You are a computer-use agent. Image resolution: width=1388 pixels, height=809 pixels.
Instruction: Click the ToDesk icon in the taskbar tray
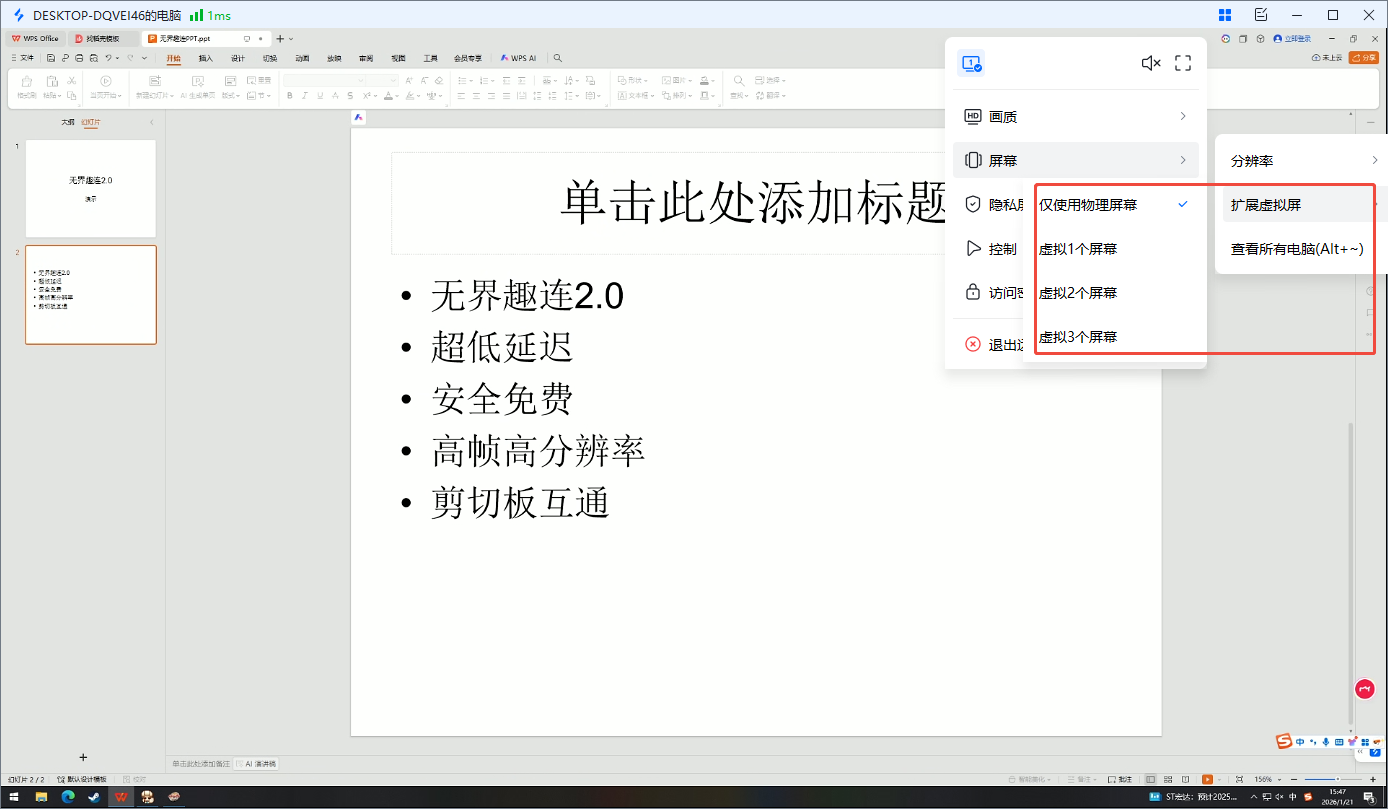pos(1266,798)
